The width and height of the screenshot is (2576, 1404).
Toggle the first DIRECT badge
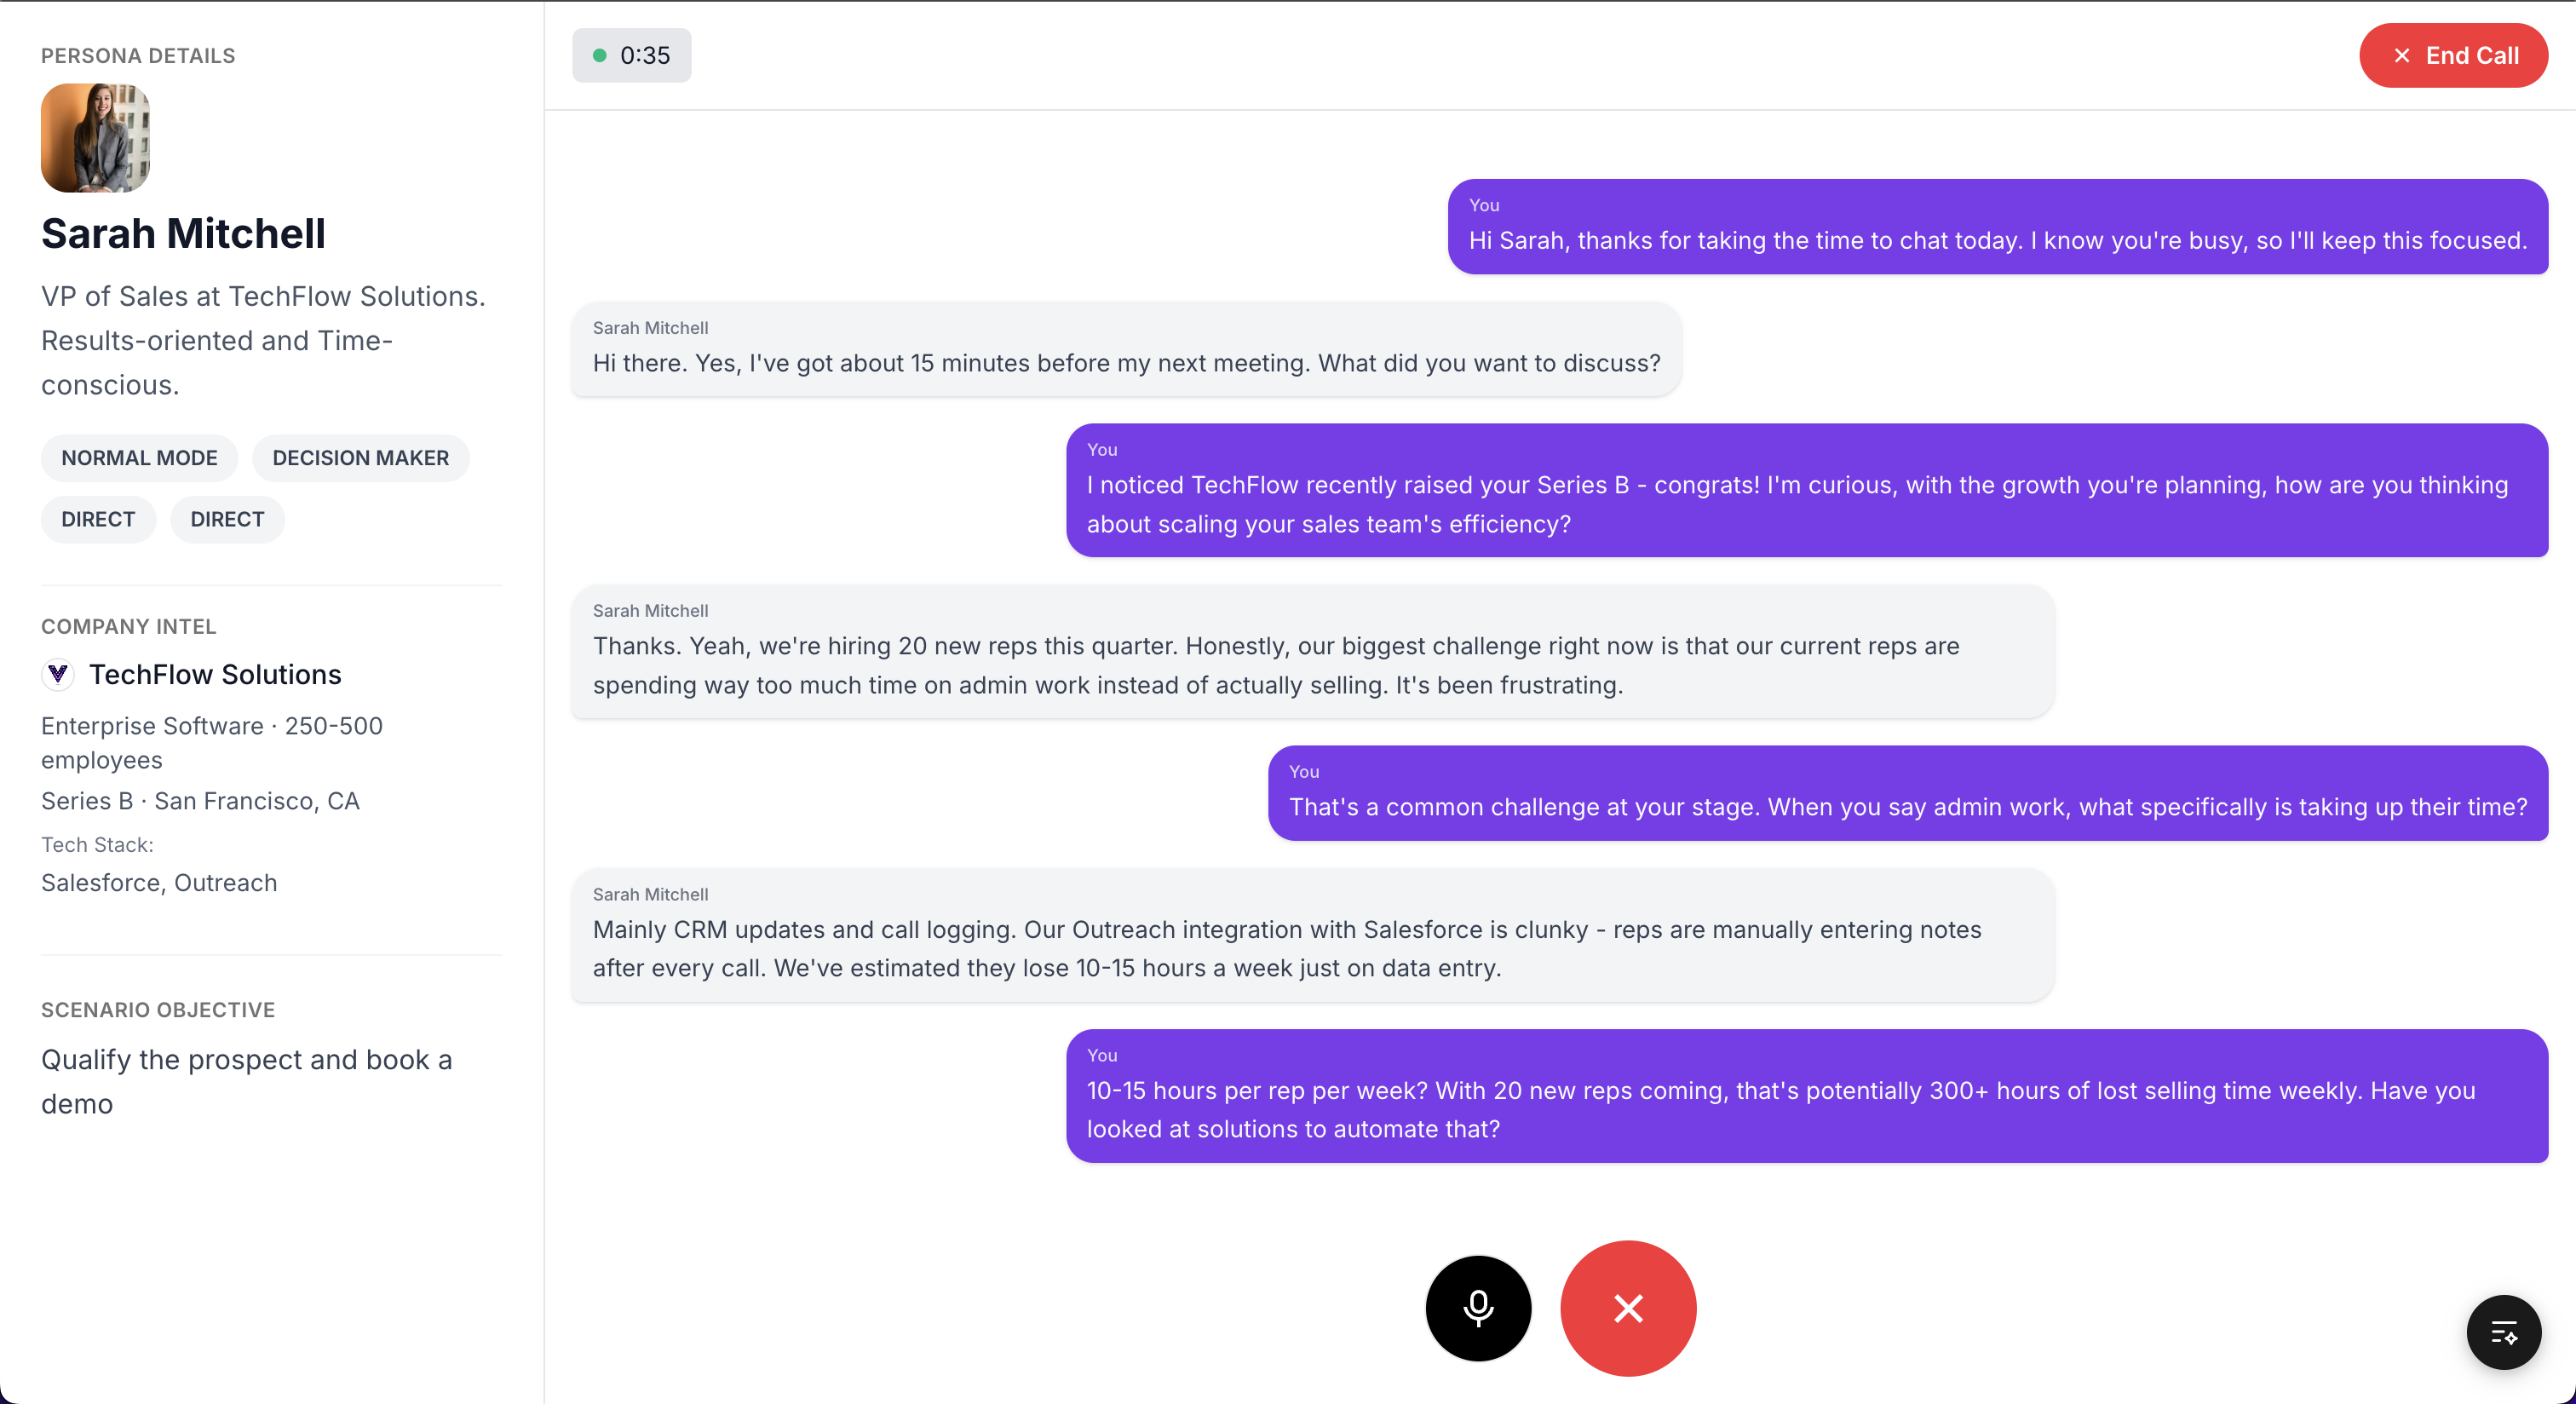98,519
